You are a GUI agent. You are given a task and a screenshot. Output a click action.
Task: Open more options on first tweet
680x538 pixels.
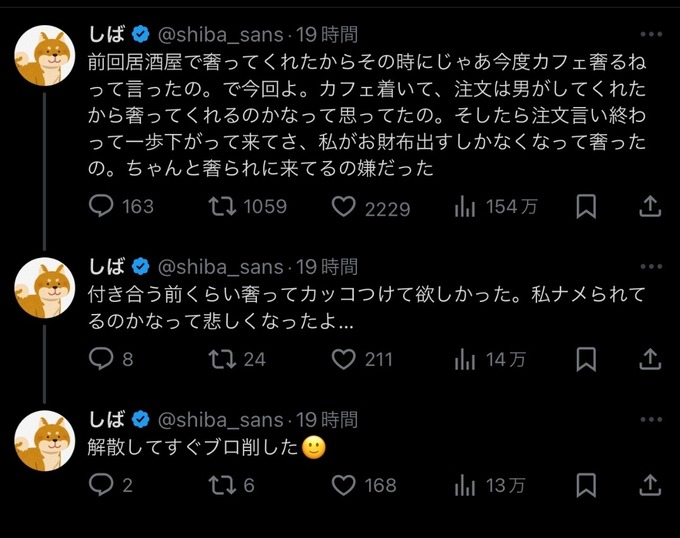(x=651, y=34)
